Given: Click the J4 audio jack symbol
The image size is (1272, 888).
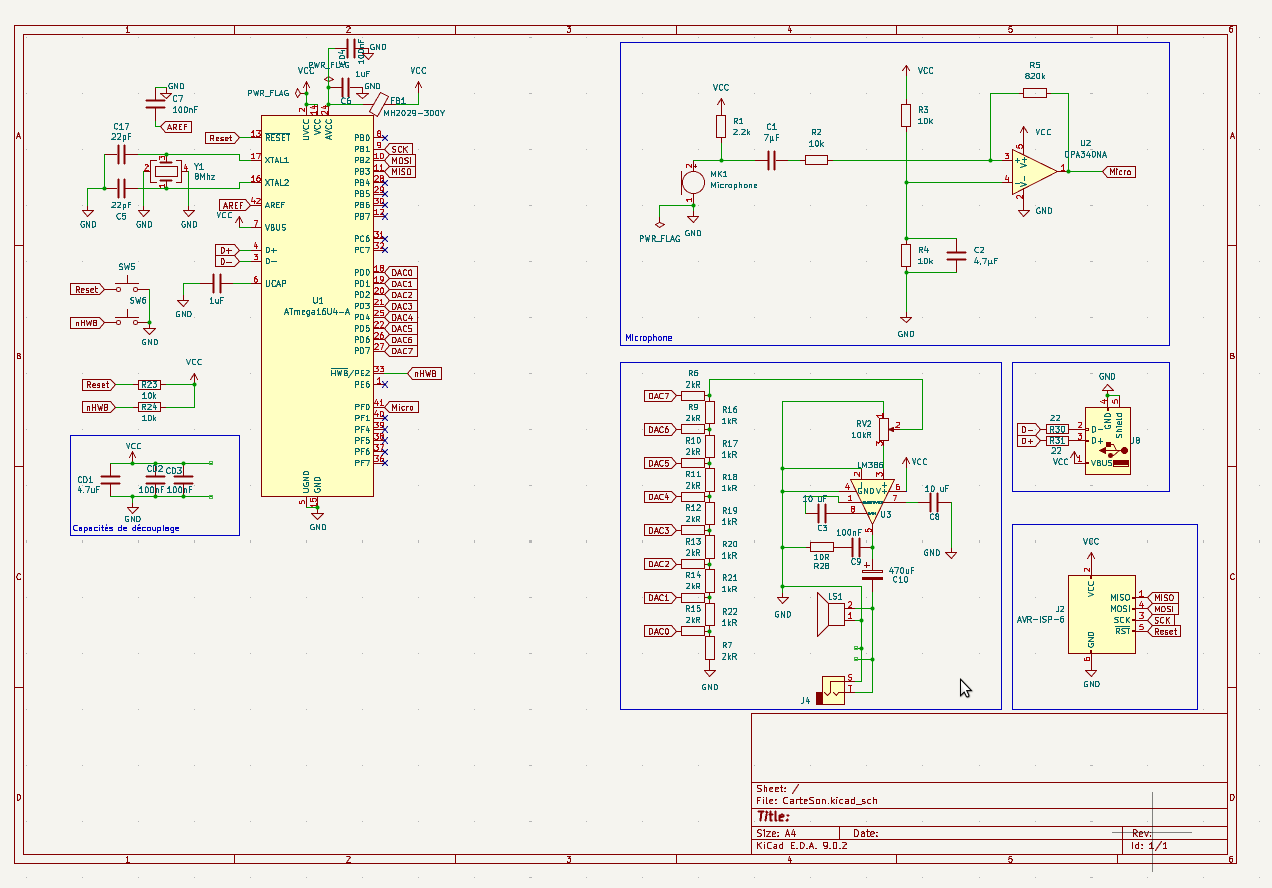Looking at the screenshot, I should click(x=832, y=689).
